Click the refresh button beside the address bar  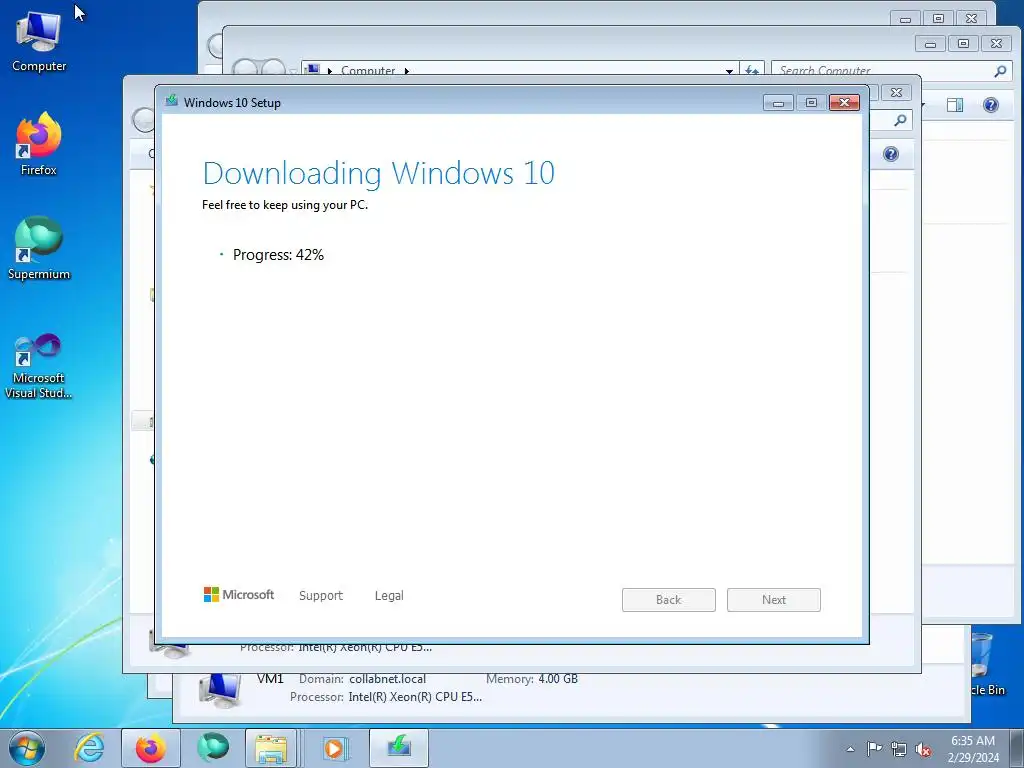(752, 70)
